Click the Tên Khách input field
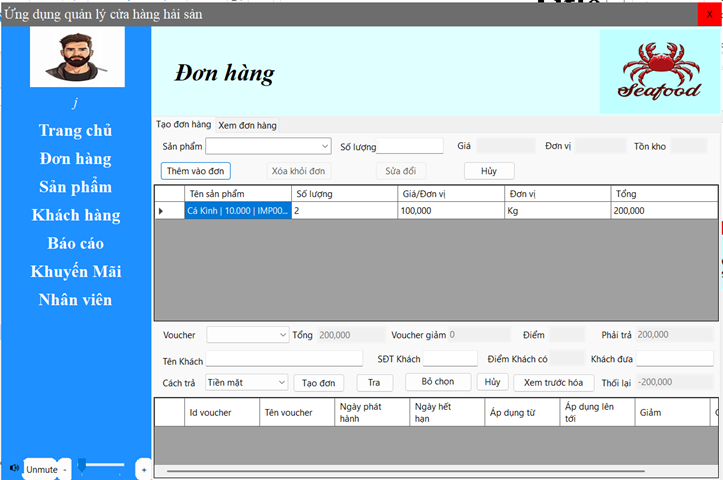Image resolution: width=723 pixels, height=480 pixels. pos(284,358)
